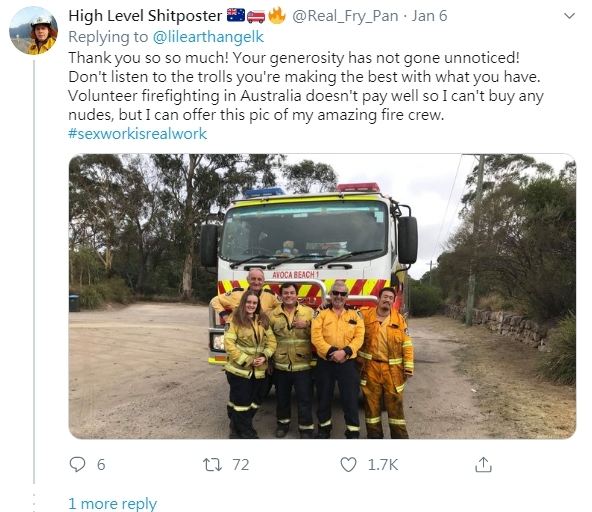Click the fire truck emoji in name
Image resolution: width=592 pixels, height=512 pixels.
[256, 16]
